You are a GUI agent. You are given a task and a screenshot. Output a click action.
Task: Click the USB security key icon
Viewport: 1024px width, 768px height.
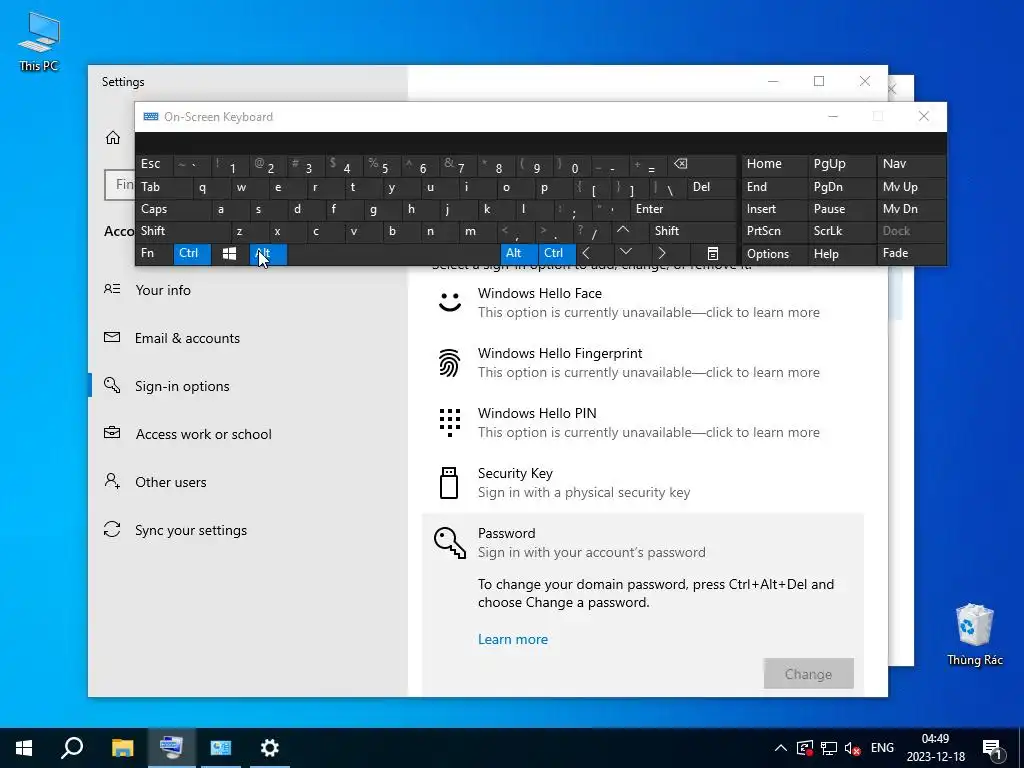click(x=449, y=483)
